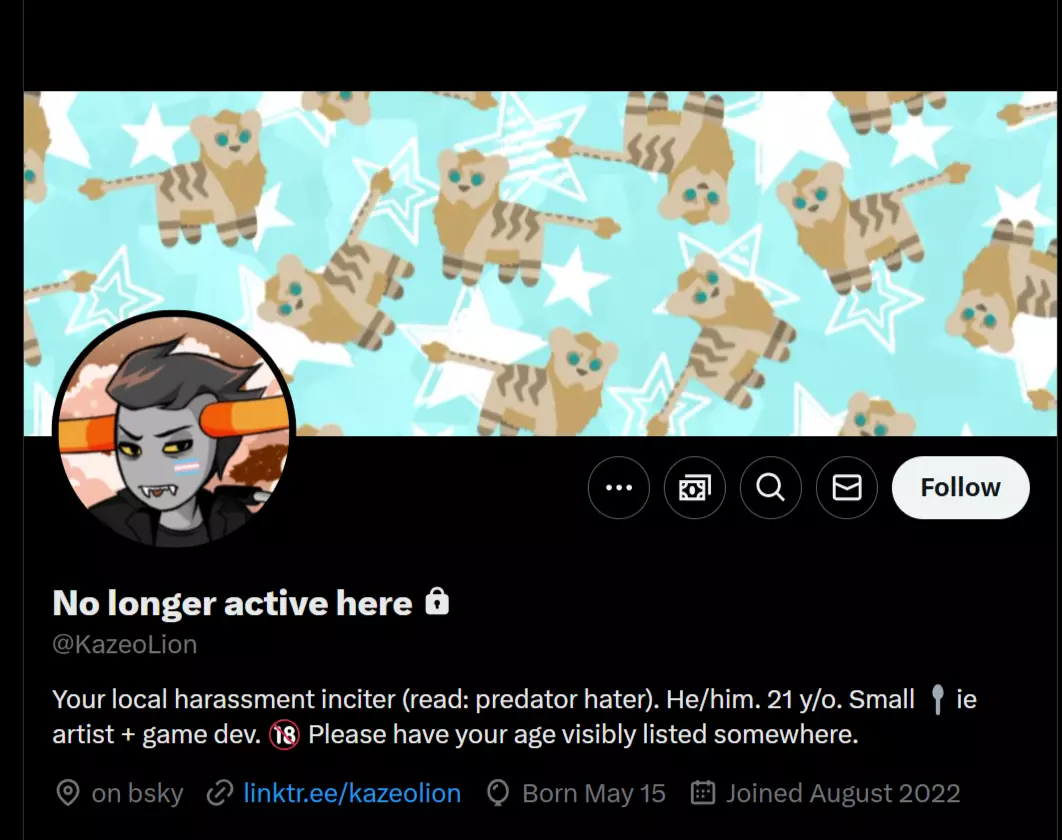
Task: Click the on bsky location text
Action: coord(137,793)
